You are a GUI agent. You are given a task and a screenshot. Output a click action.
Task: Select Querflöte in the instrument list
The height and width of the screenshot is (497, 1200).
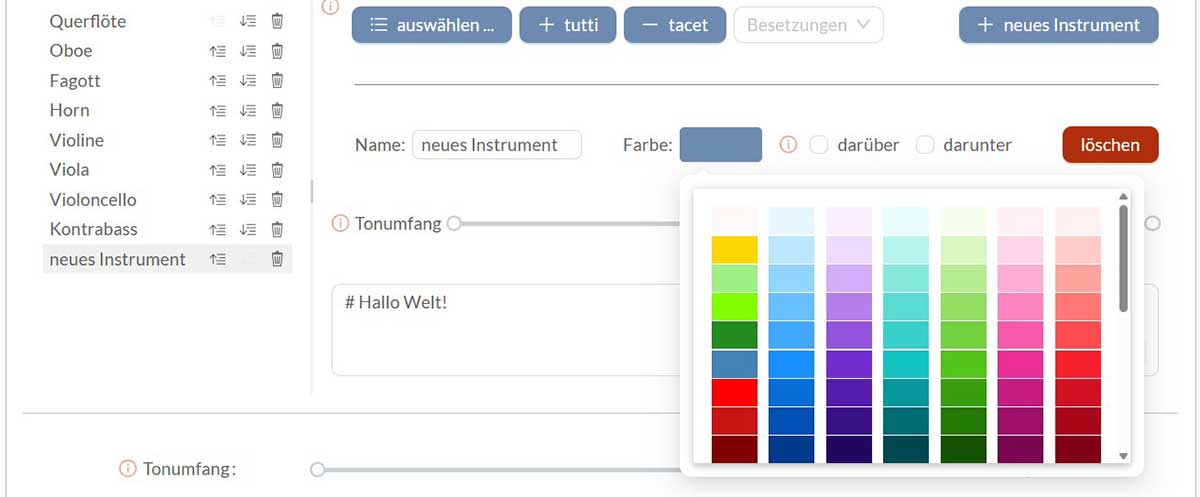[x=88, y=21]
